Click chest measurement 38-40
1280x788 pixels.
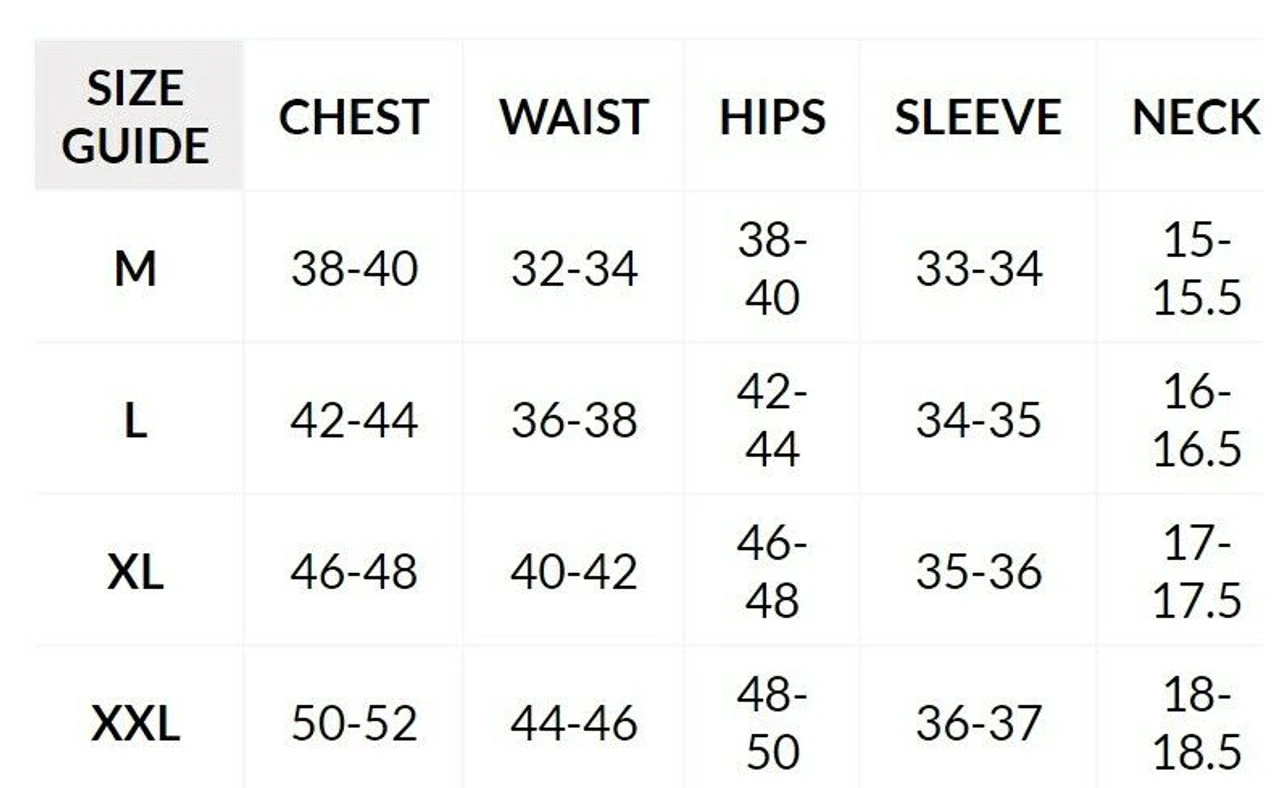click(x=354, y=269)
